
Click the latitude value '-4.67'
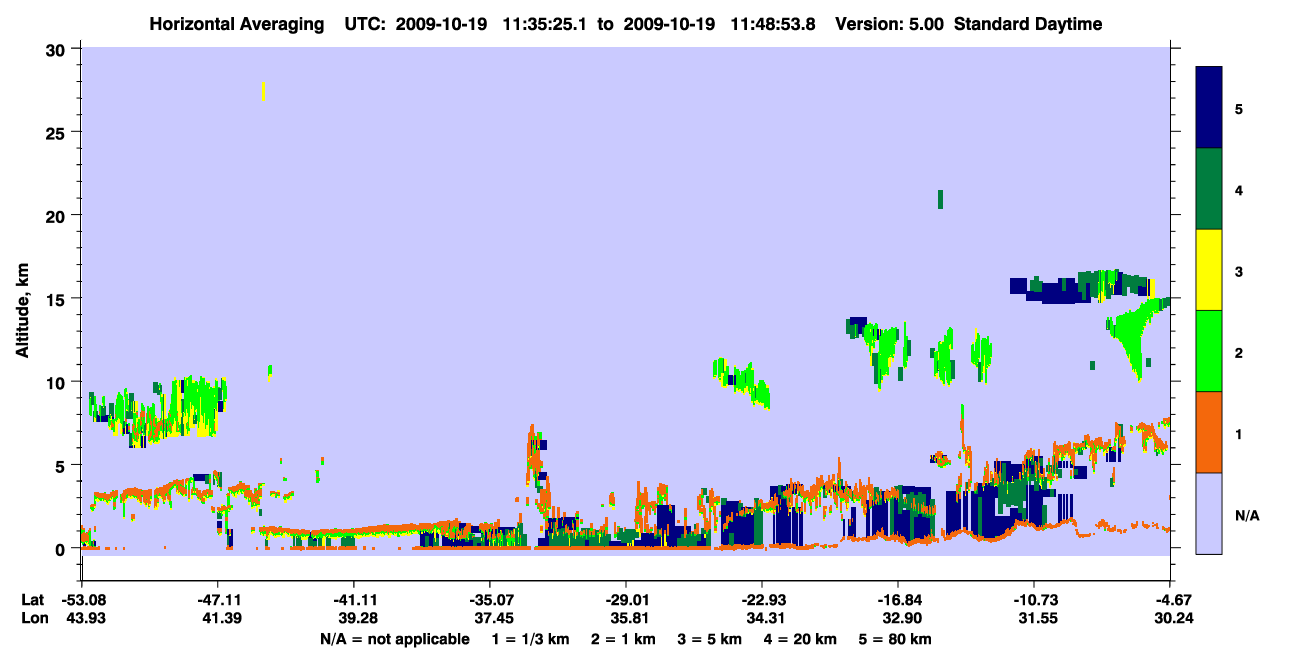[x=1172, y=600]
